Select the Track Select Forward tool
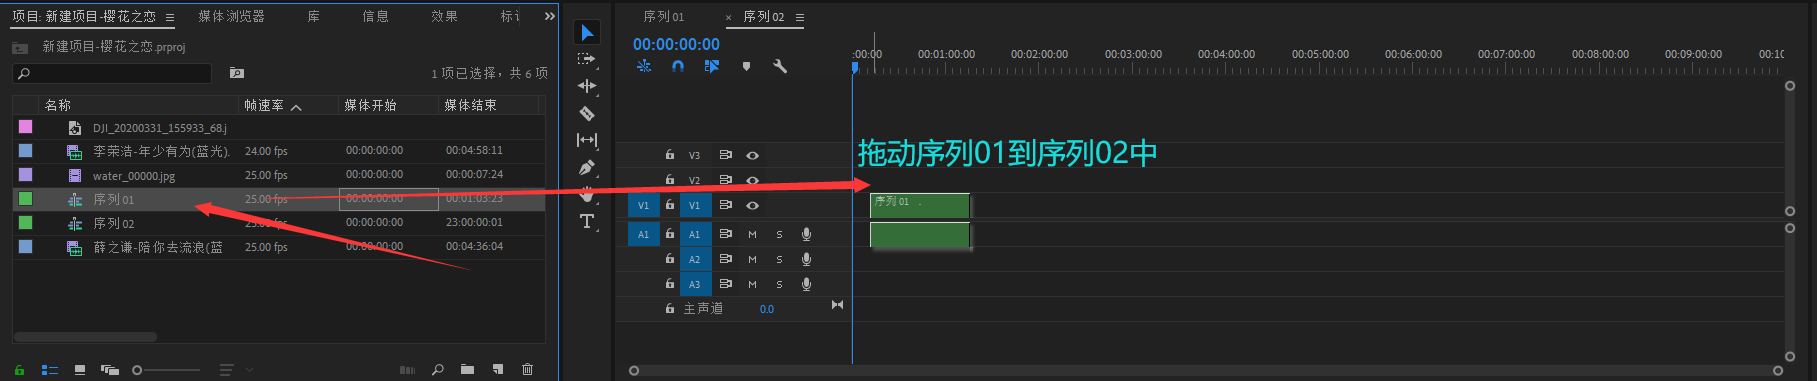Viewport: 1817px width, 381px height. [587, 59]
